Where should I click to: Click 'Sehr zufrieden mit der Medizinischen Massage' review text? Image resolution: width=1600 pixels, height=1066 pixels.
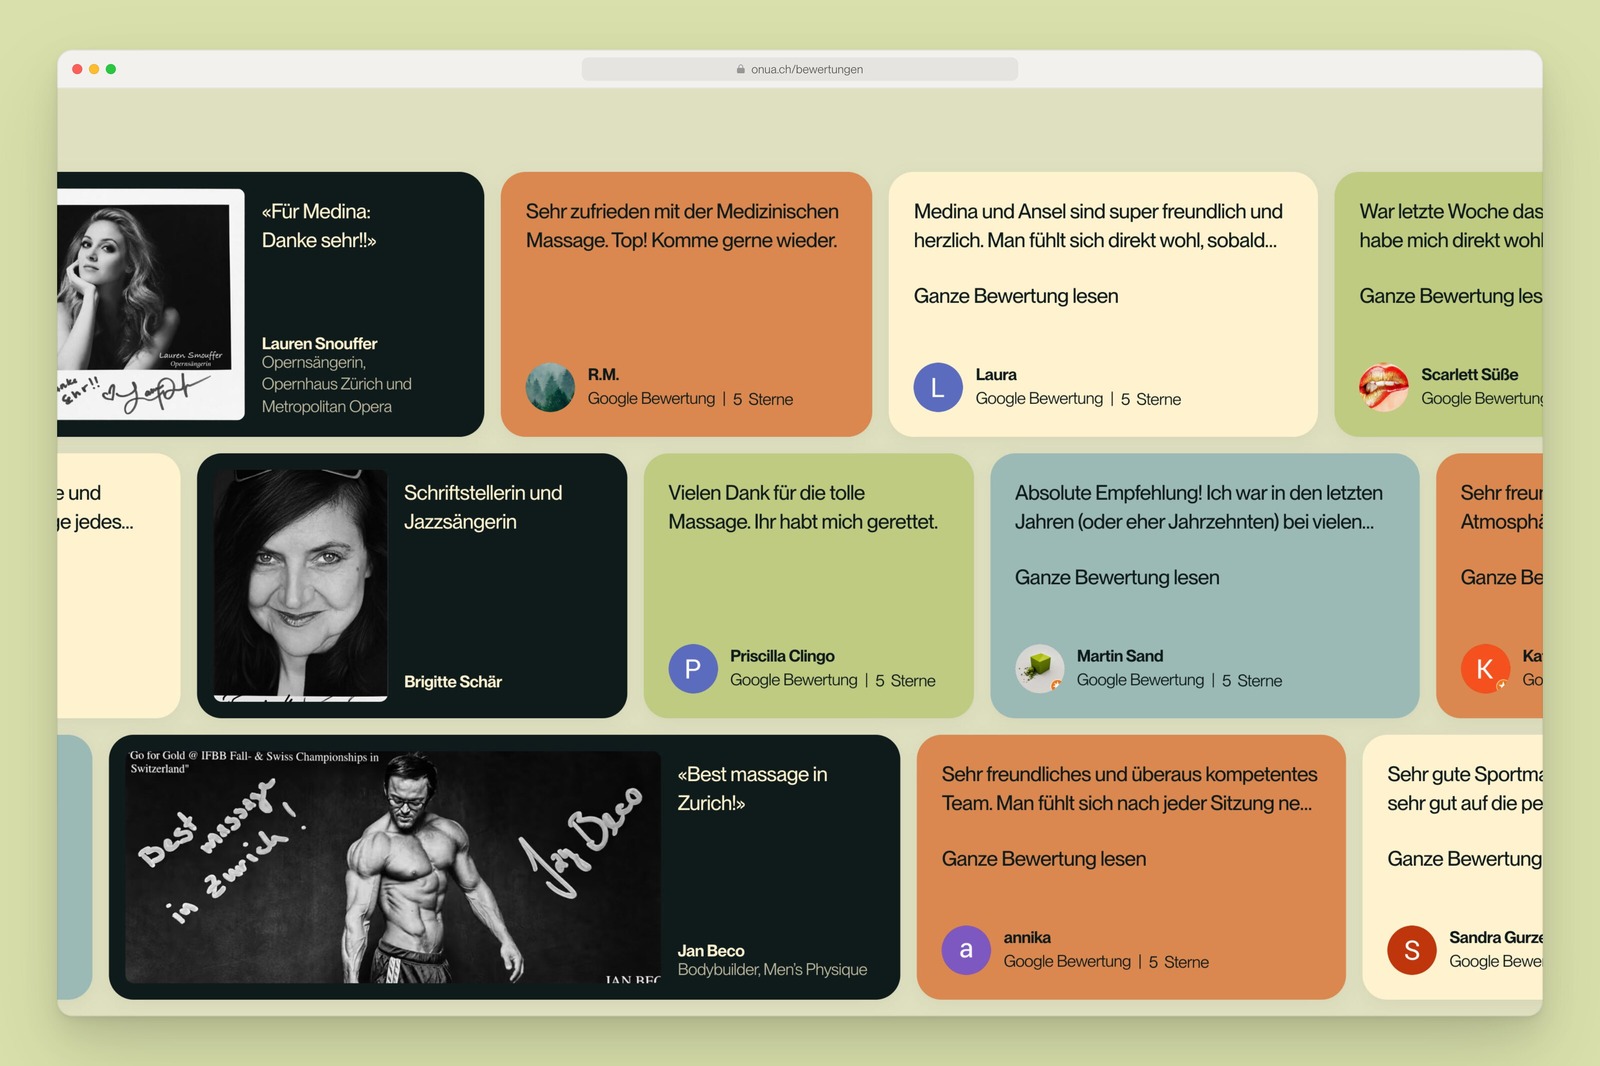(682, 226)
